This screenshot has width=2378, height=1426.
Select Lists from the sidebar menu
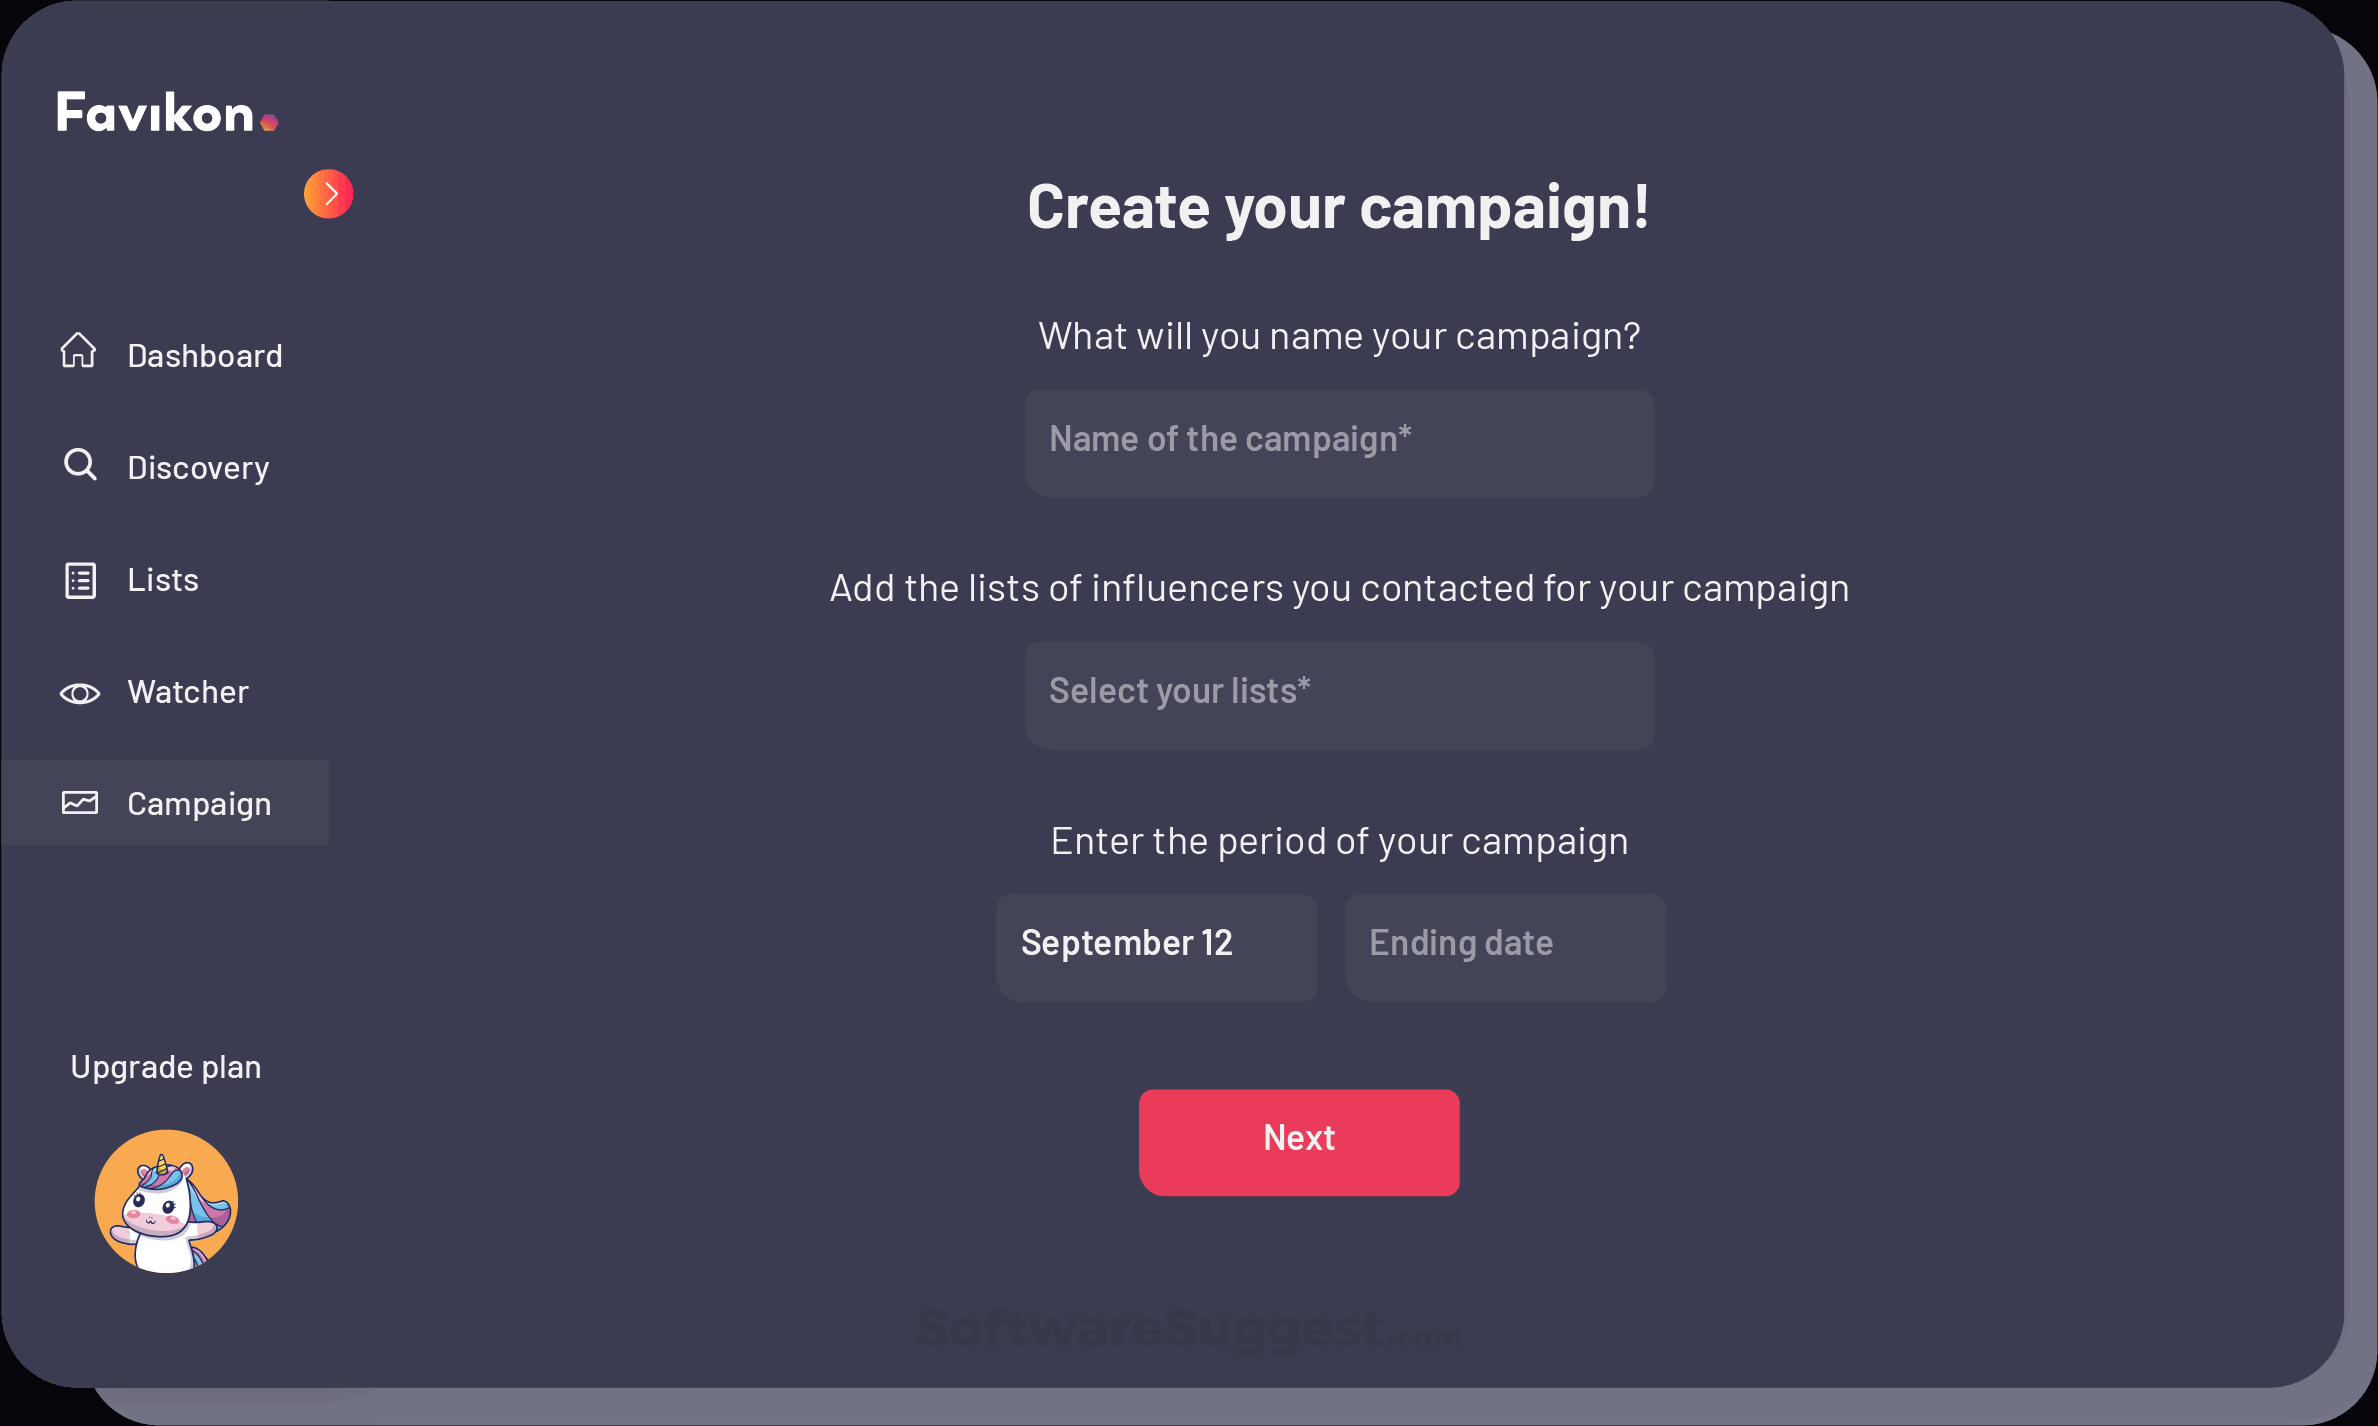point(161,579)
